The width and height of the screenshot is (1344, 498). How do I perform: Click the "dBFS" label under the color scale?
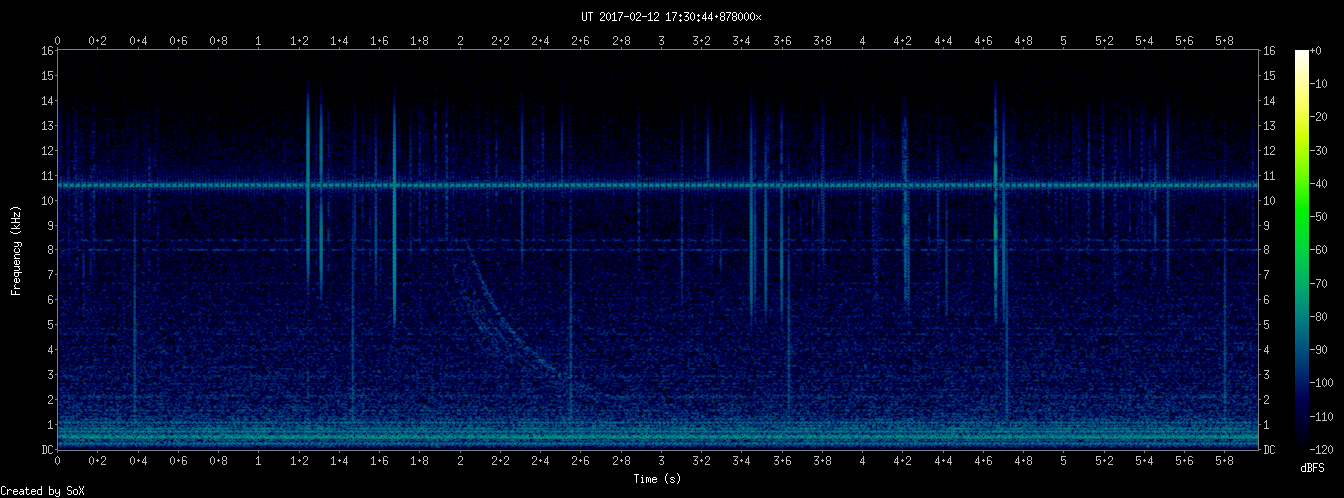1313,467
